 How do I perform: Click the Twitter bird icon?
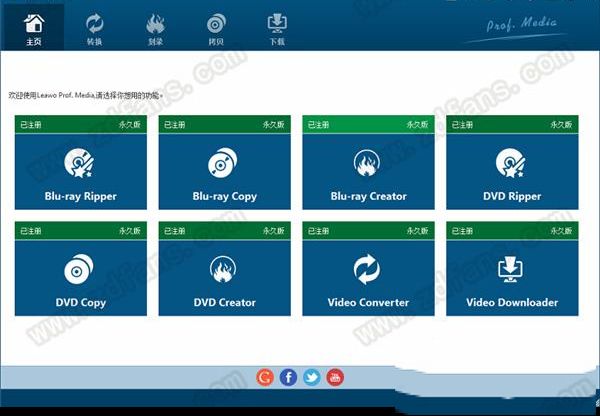[311, 377]
